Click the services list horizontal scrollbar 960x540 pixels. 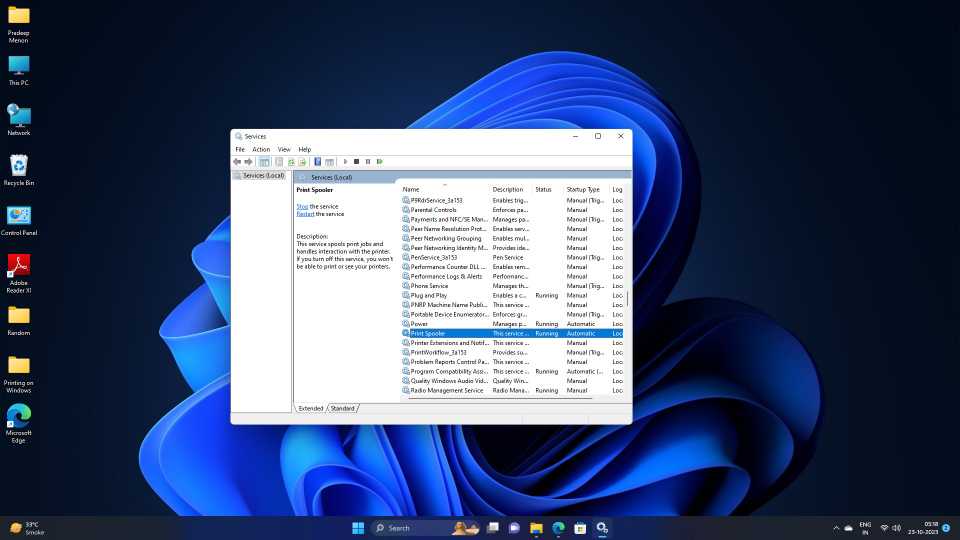pos(500,399)
